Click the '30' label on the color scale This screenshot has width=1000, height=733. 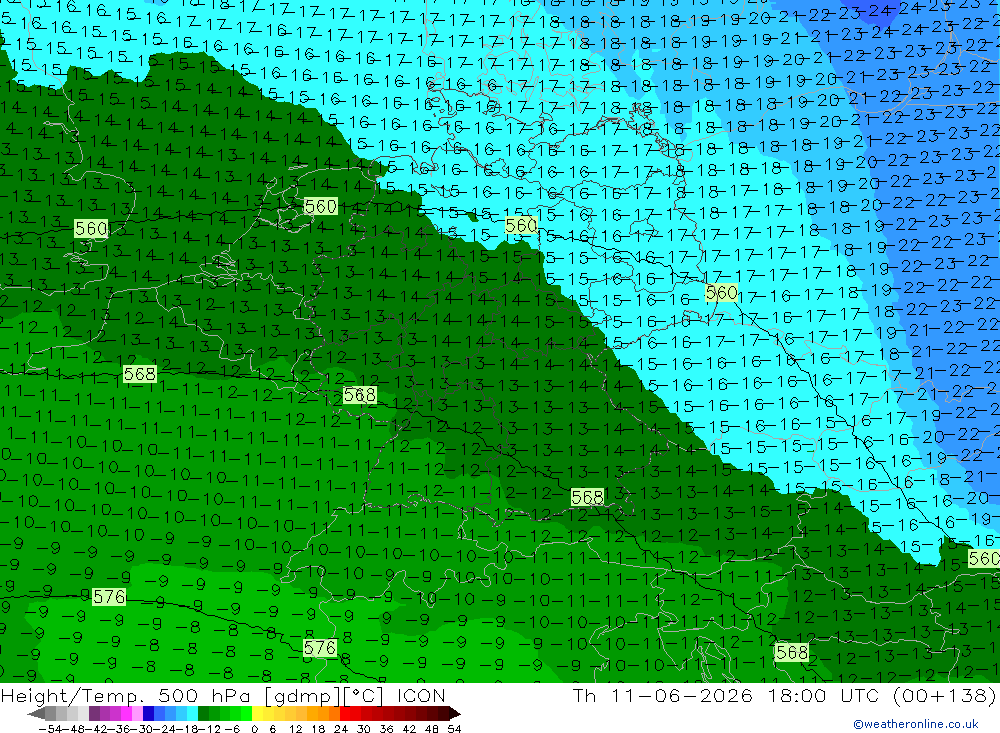click(364, 729)
